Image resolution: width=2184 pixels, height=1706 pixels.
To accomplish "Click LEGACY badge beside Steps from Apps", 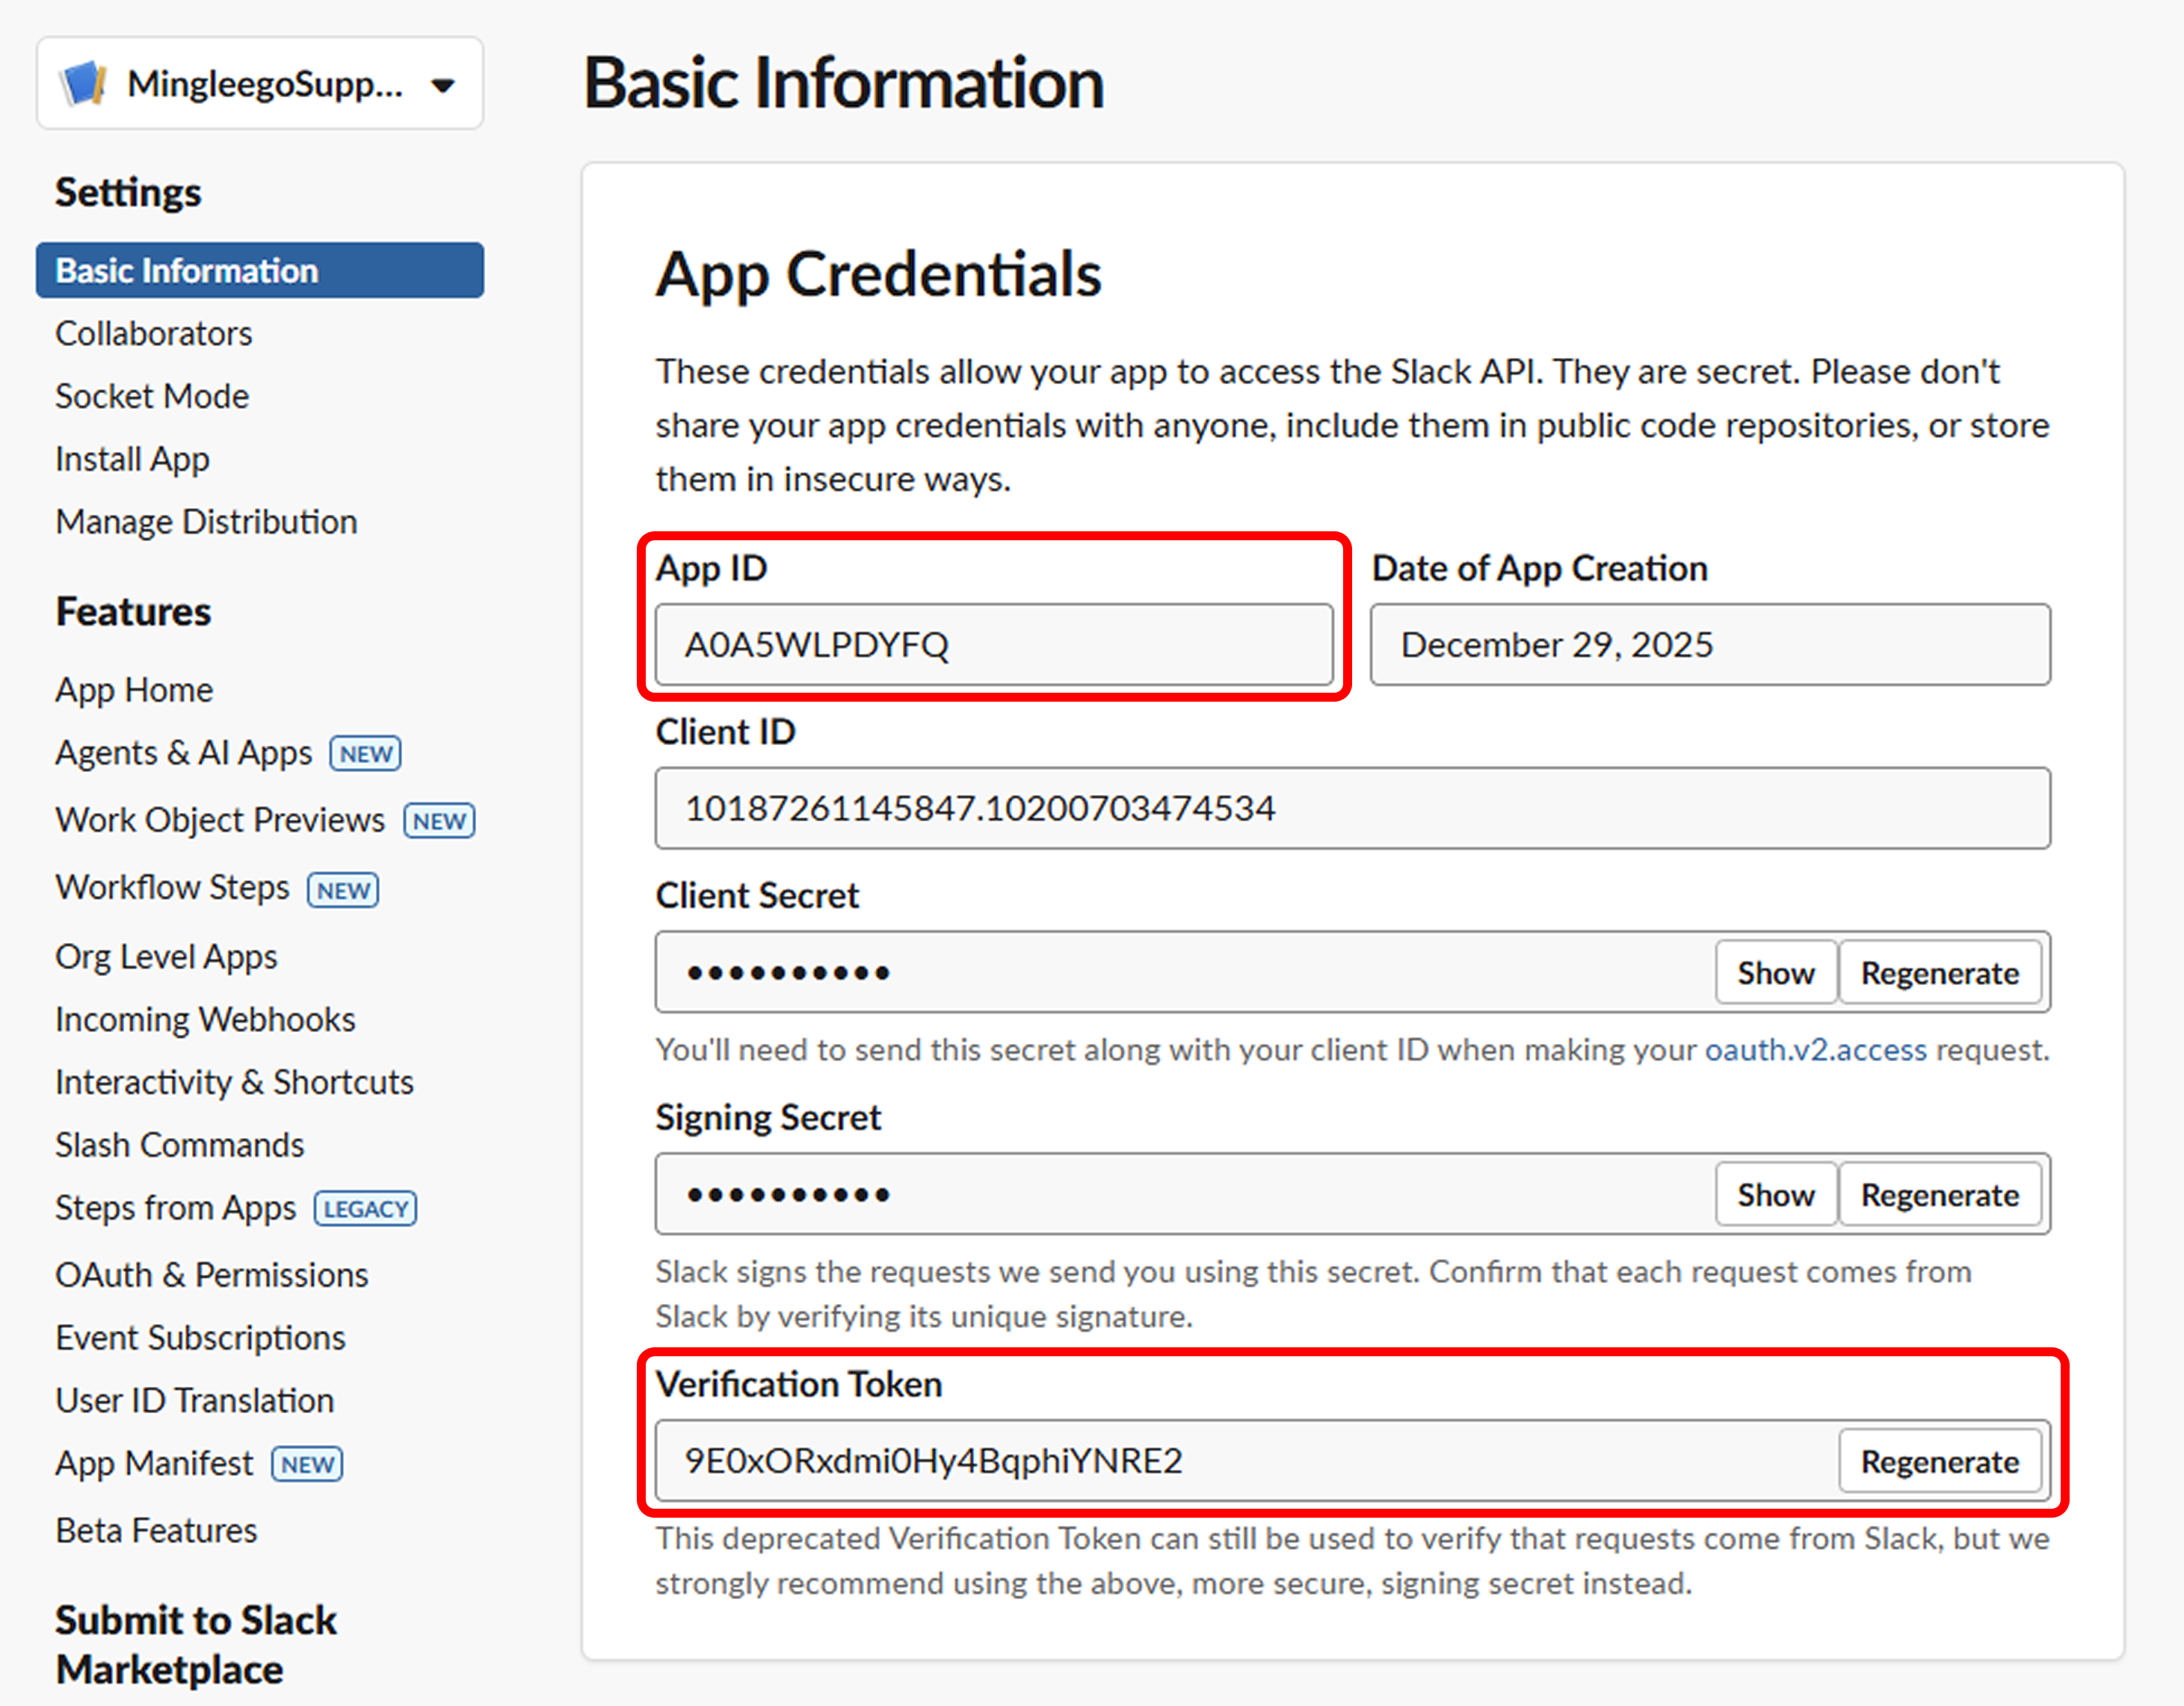I will pyautogui.click(x=366, y=1209).
